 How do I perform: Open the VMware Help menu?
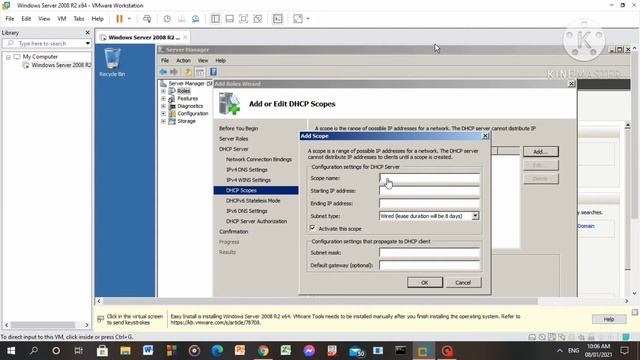click(x=98, y=19)
